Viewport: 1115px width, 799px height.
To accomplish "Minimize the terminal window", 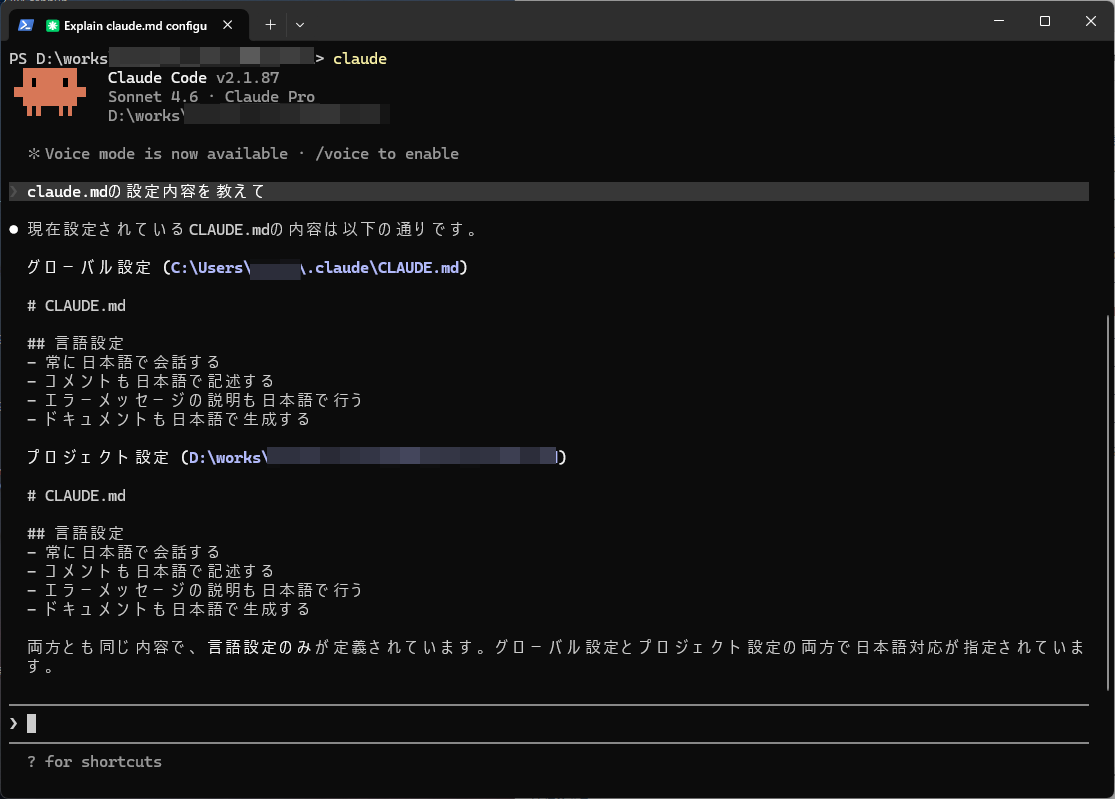I will tap(997, 21).
